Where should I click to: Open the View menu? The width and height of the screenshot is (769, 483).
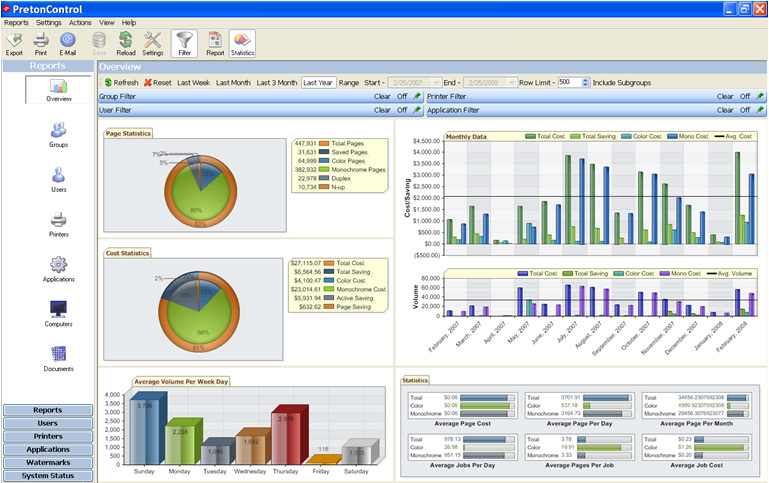click(106, 23)
